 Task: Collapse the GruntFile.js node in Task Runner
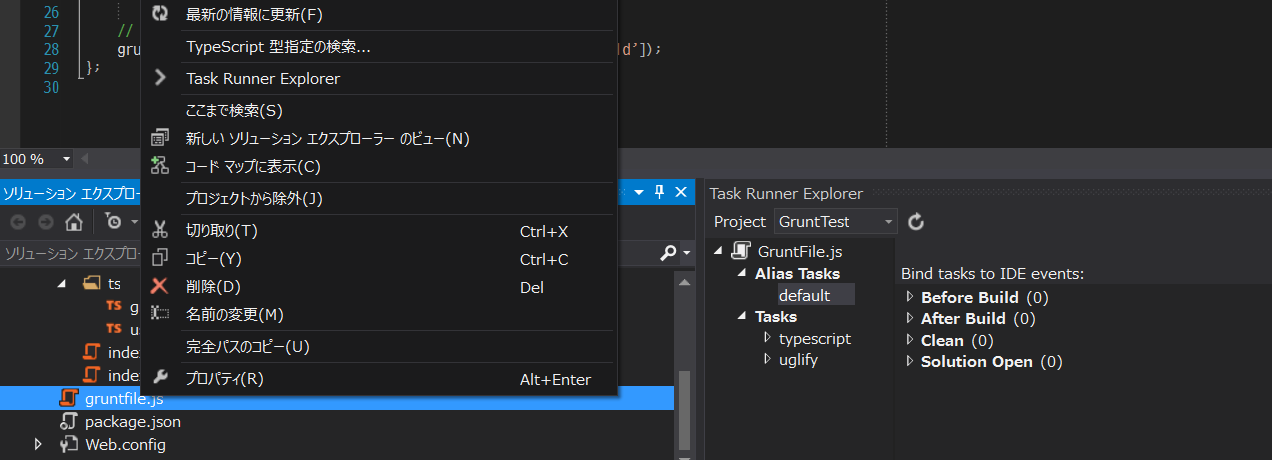[x=719, y=251]
